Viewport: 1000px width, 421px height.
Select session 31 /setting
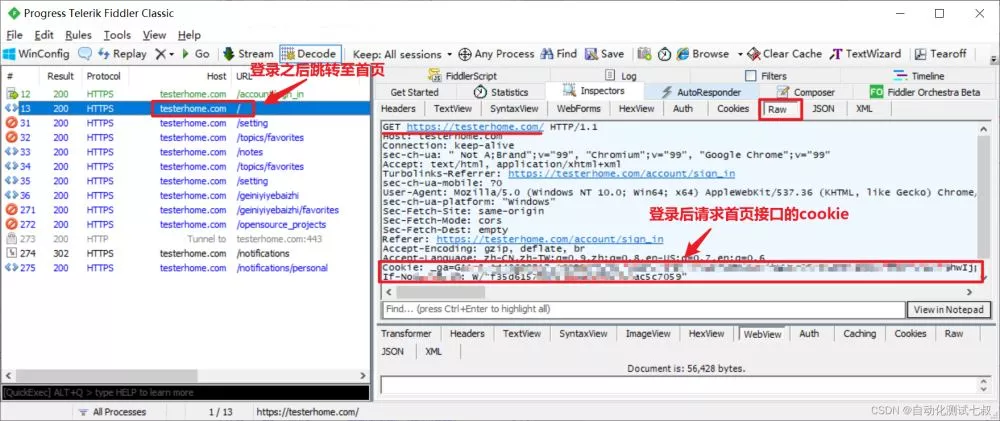pyautogui.click(x=186, y=123)
